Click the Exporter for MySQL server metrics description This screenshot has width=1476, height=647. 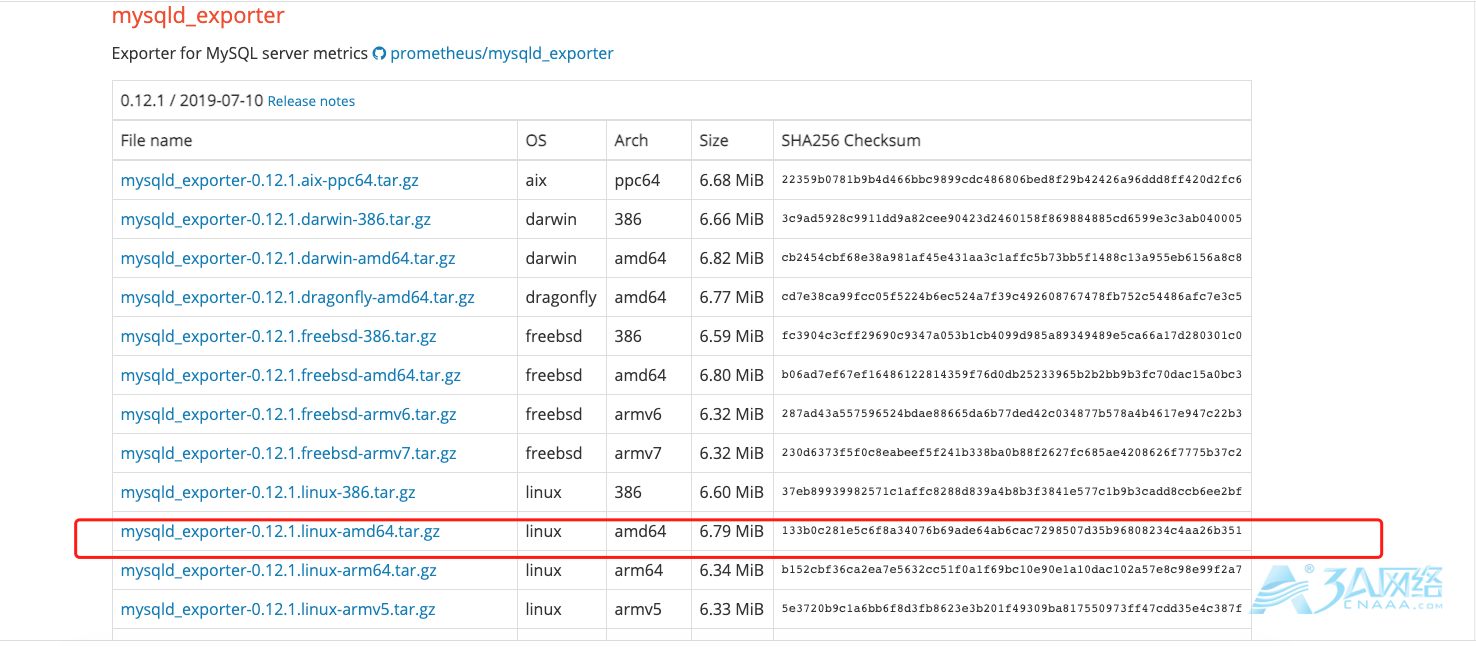[240, 53]
